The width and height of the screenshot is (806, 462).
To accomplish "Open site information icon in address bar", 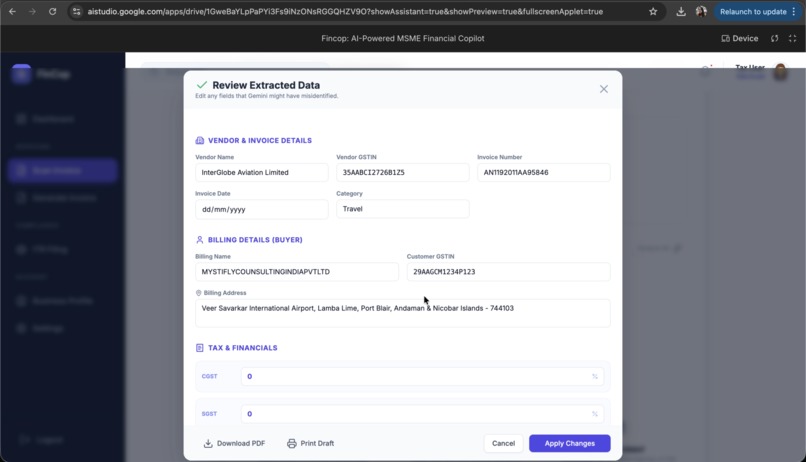I will [x=76, y=11].
